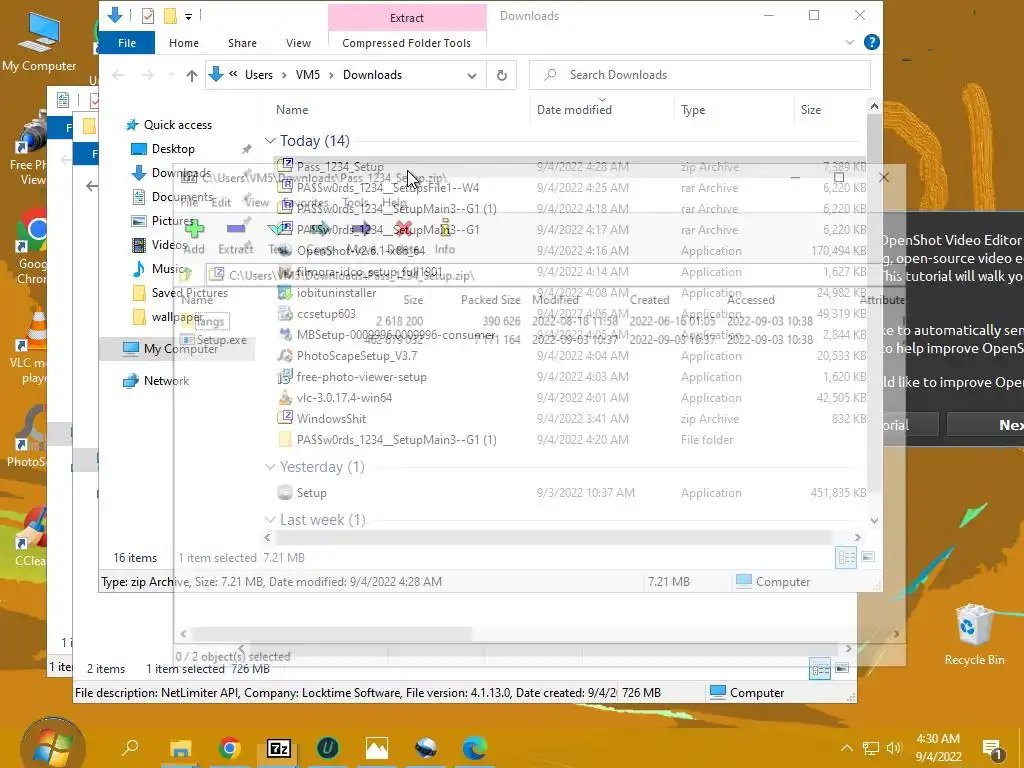The width and height of the screenshot is (1024, 768).
Task: Open Explorer Help with the question mark icon
Action: 871,42
